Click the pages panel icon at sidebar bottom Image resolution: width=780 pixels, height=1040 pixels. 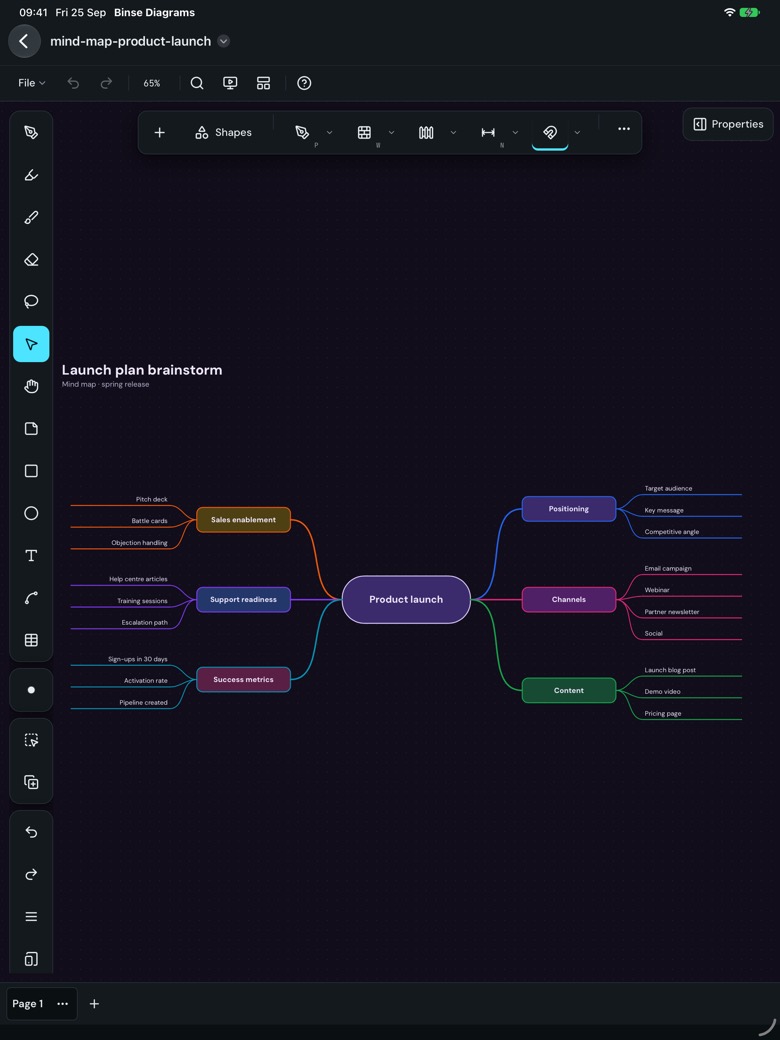pos(31,959)
